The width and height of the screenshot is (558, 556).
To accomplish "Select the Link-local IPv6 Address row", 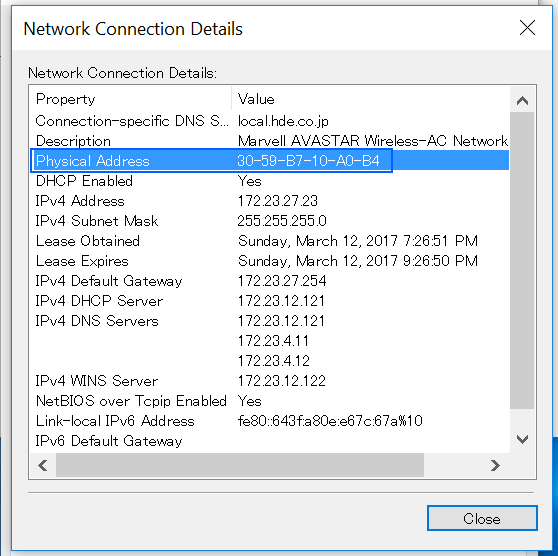I will click(270, 421).
